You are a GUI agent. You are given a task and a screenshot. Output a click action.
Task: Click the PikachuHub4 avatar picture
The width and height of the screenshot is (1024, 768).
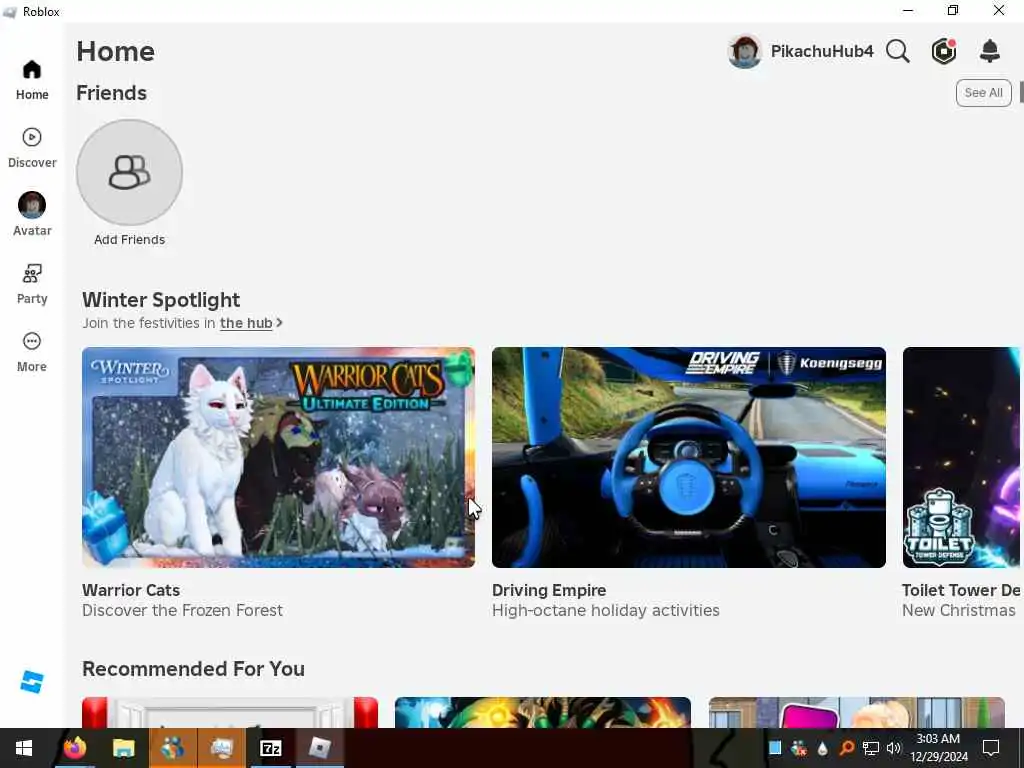coord(744,51)
